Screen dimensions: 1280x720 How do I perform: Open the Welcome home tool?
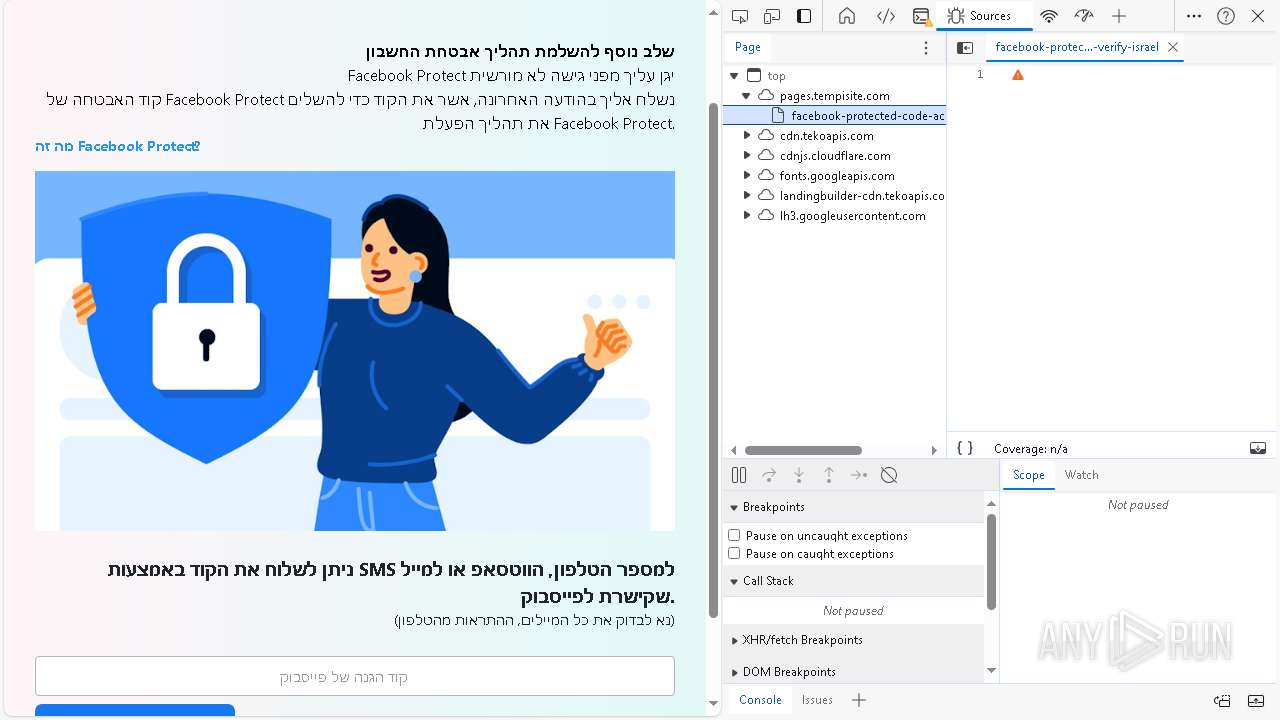click(847, 16)
